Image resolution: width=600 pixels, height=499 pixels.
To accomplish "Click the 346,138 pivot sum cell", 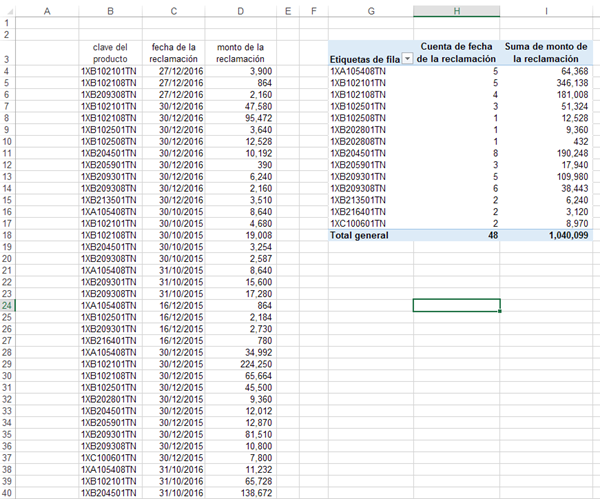I will click(x=546, y=84).
